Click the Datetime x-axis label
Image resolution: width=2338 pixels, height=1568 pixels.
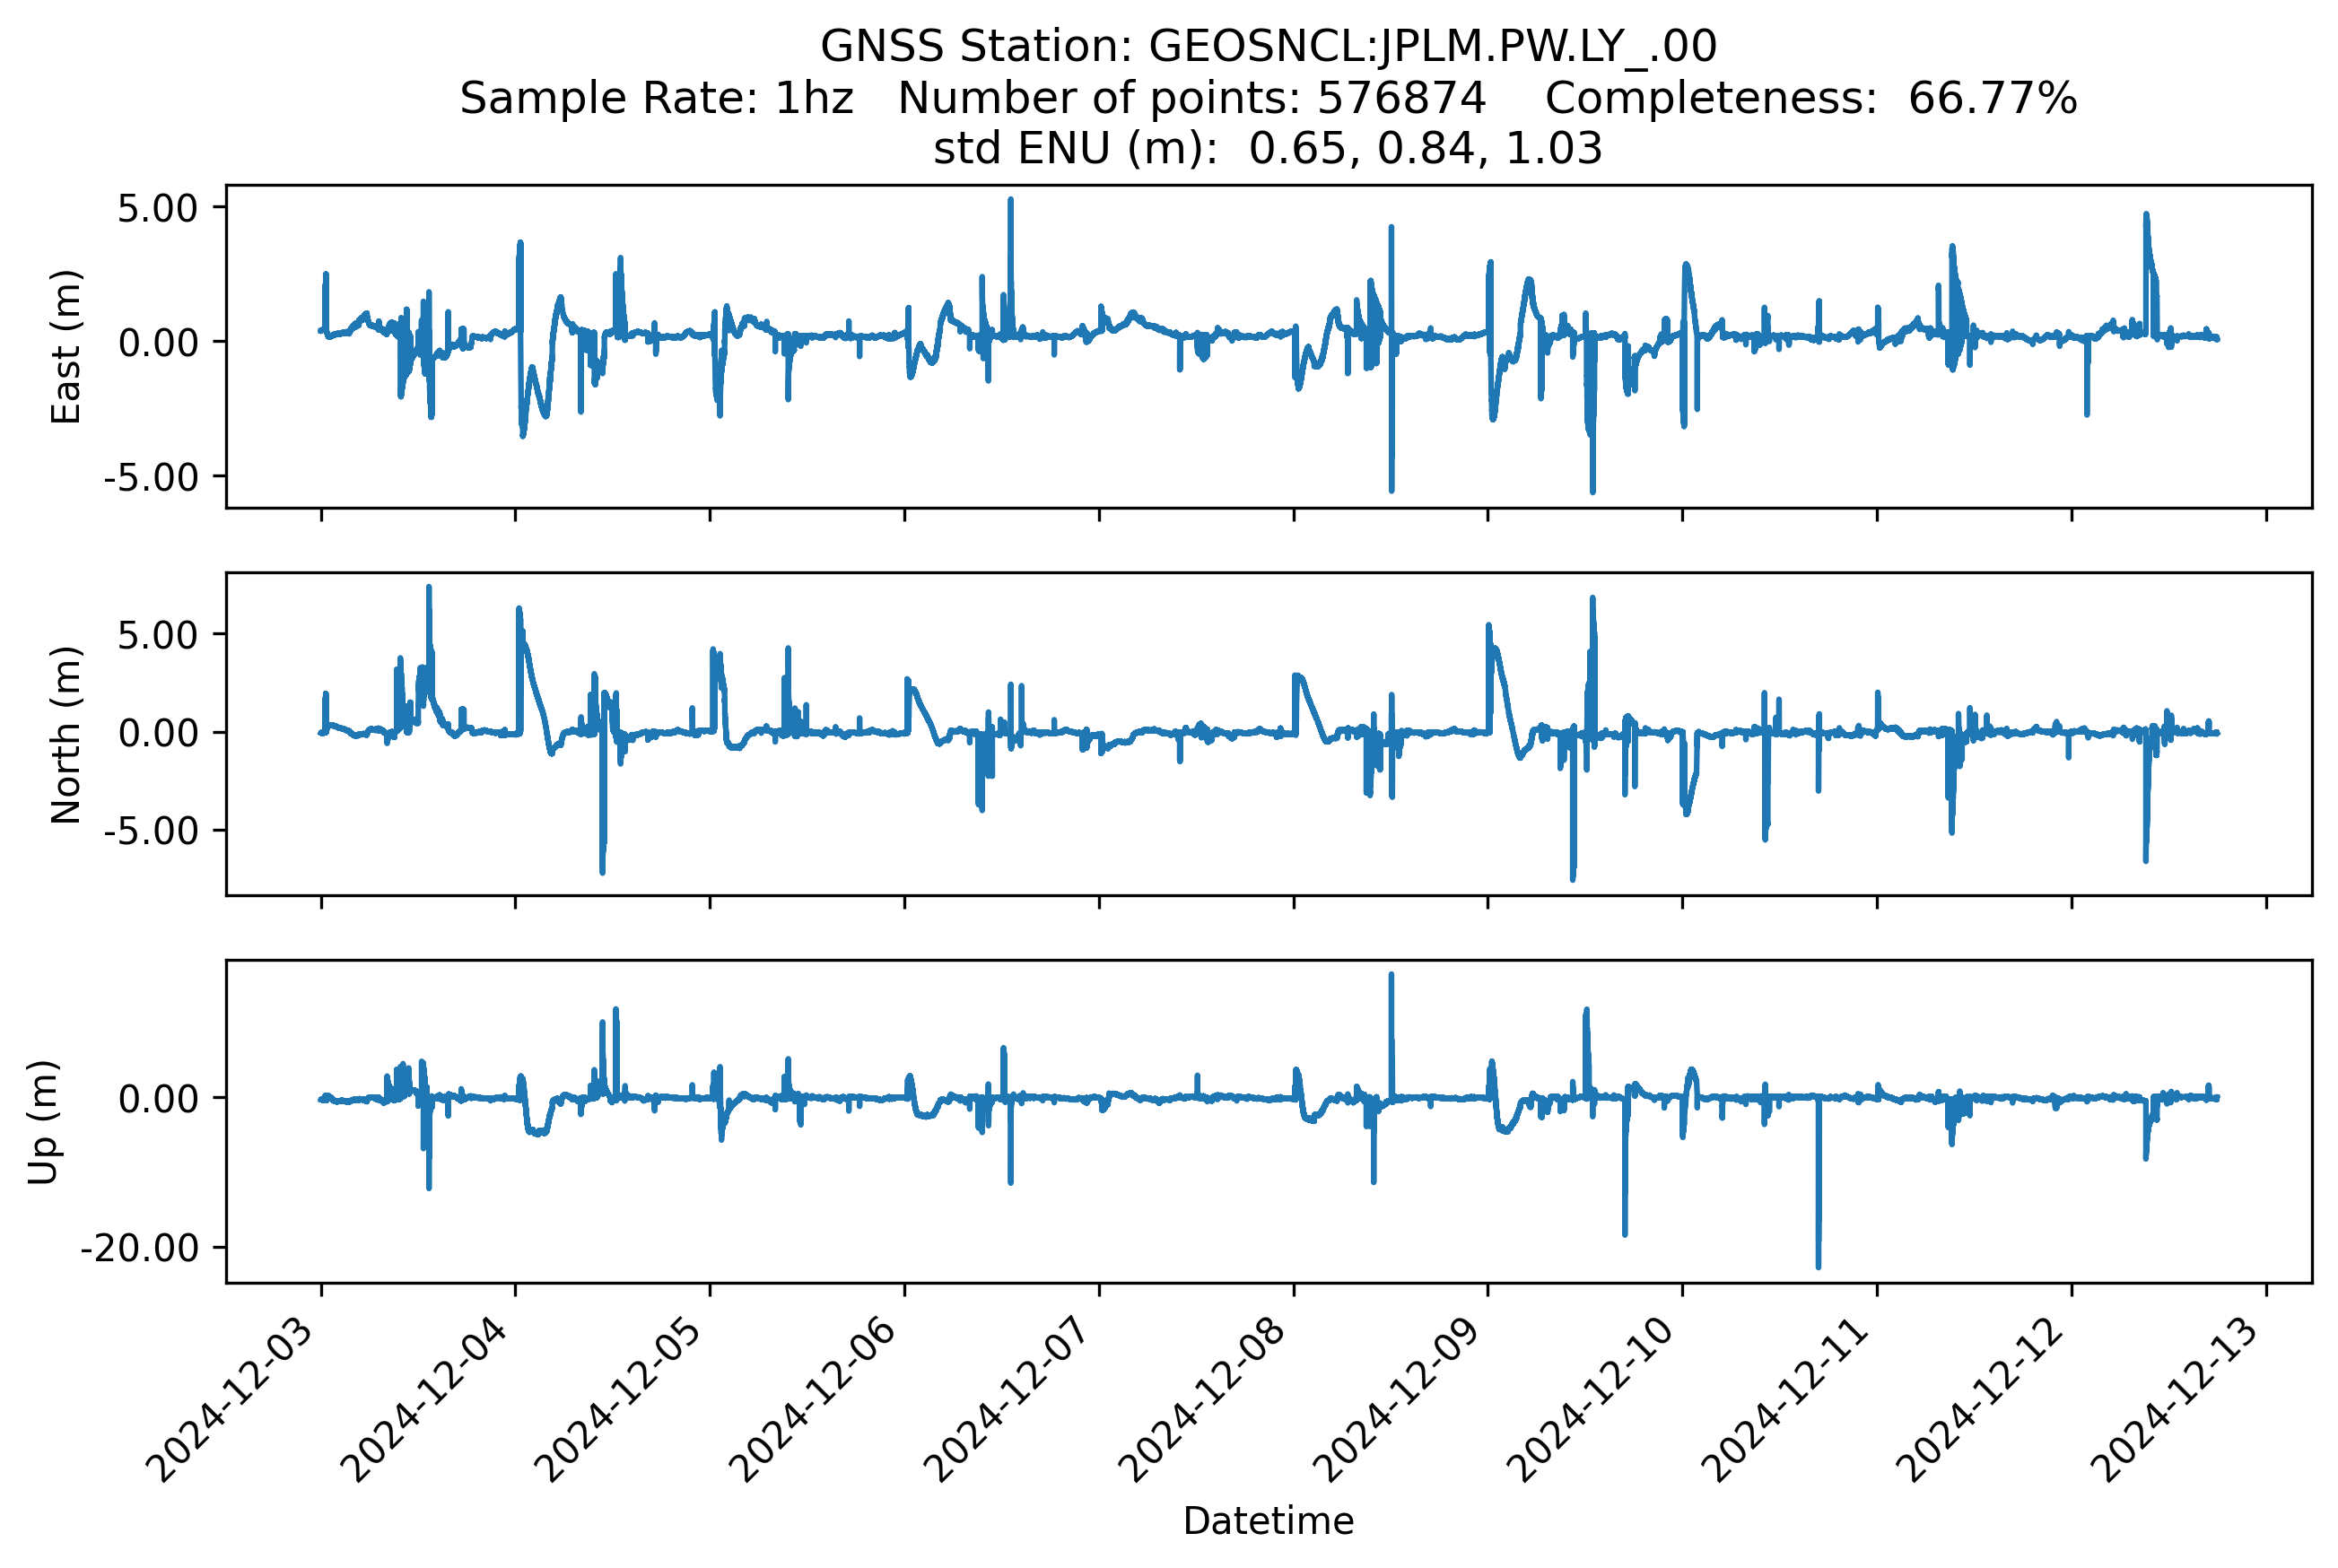click(x=1267, y=1521)
